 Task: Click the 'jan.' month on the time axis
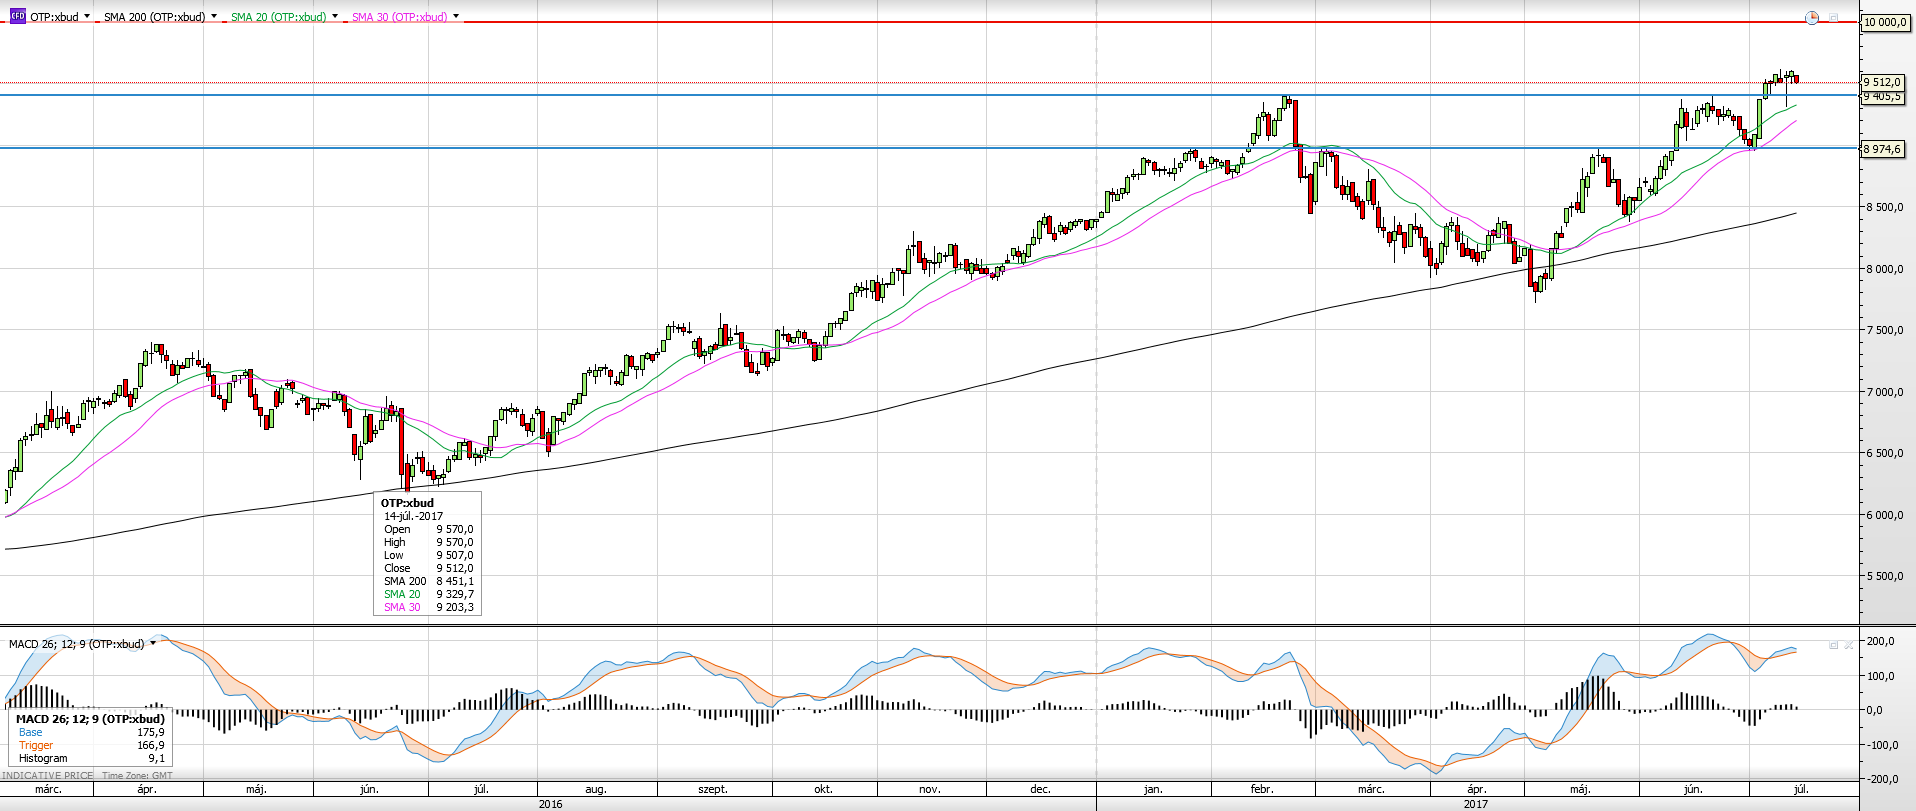(1153, 789)
